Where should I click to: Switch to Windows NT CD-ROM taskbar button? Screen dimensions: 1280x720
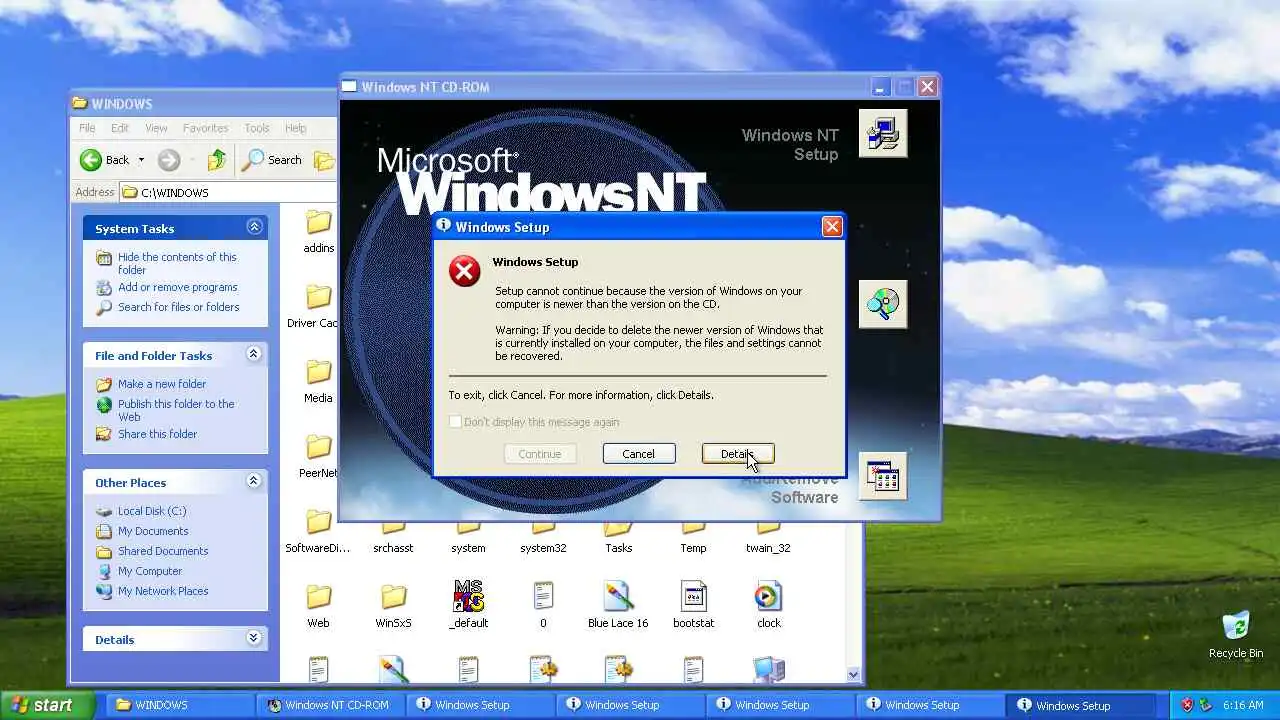330,705
